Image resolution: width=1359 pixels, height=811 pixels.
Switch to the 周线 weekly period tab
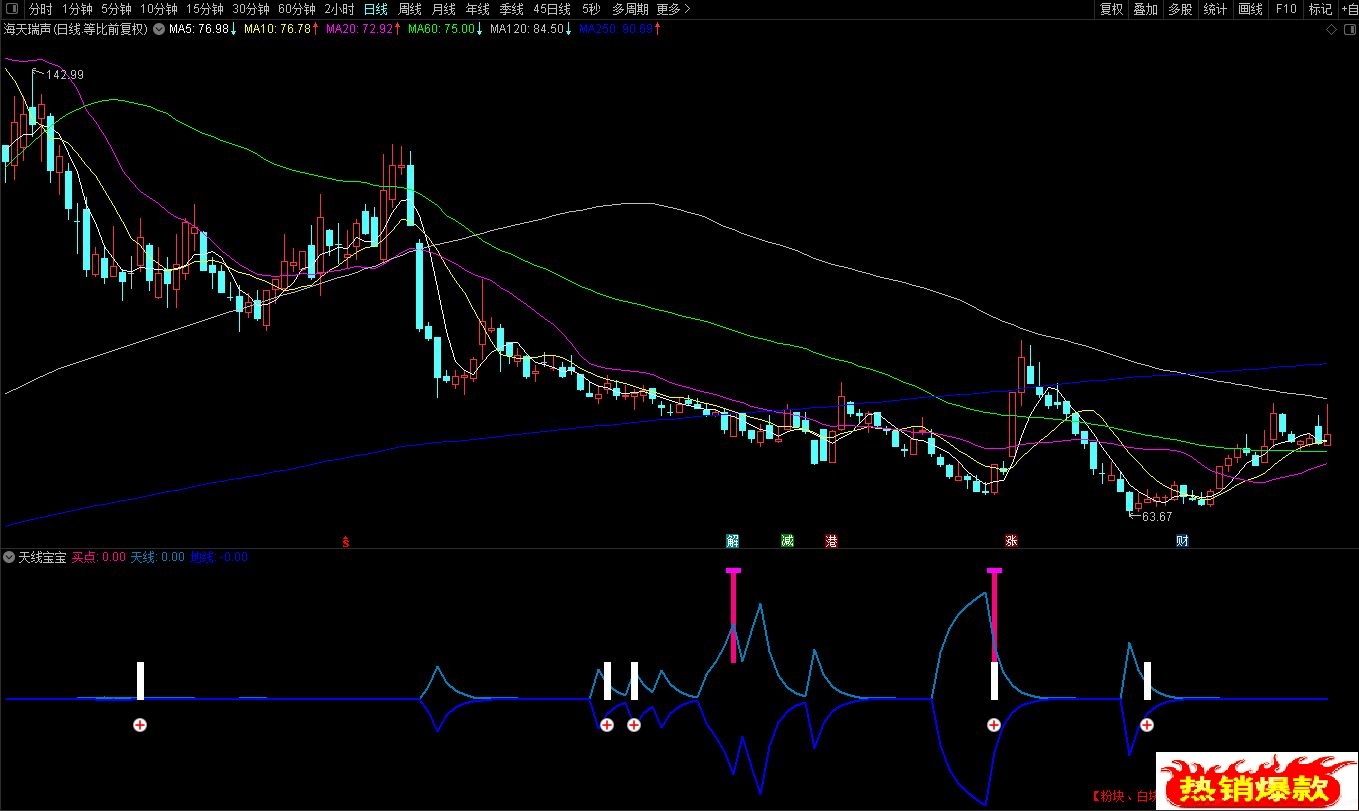(410, 9)
